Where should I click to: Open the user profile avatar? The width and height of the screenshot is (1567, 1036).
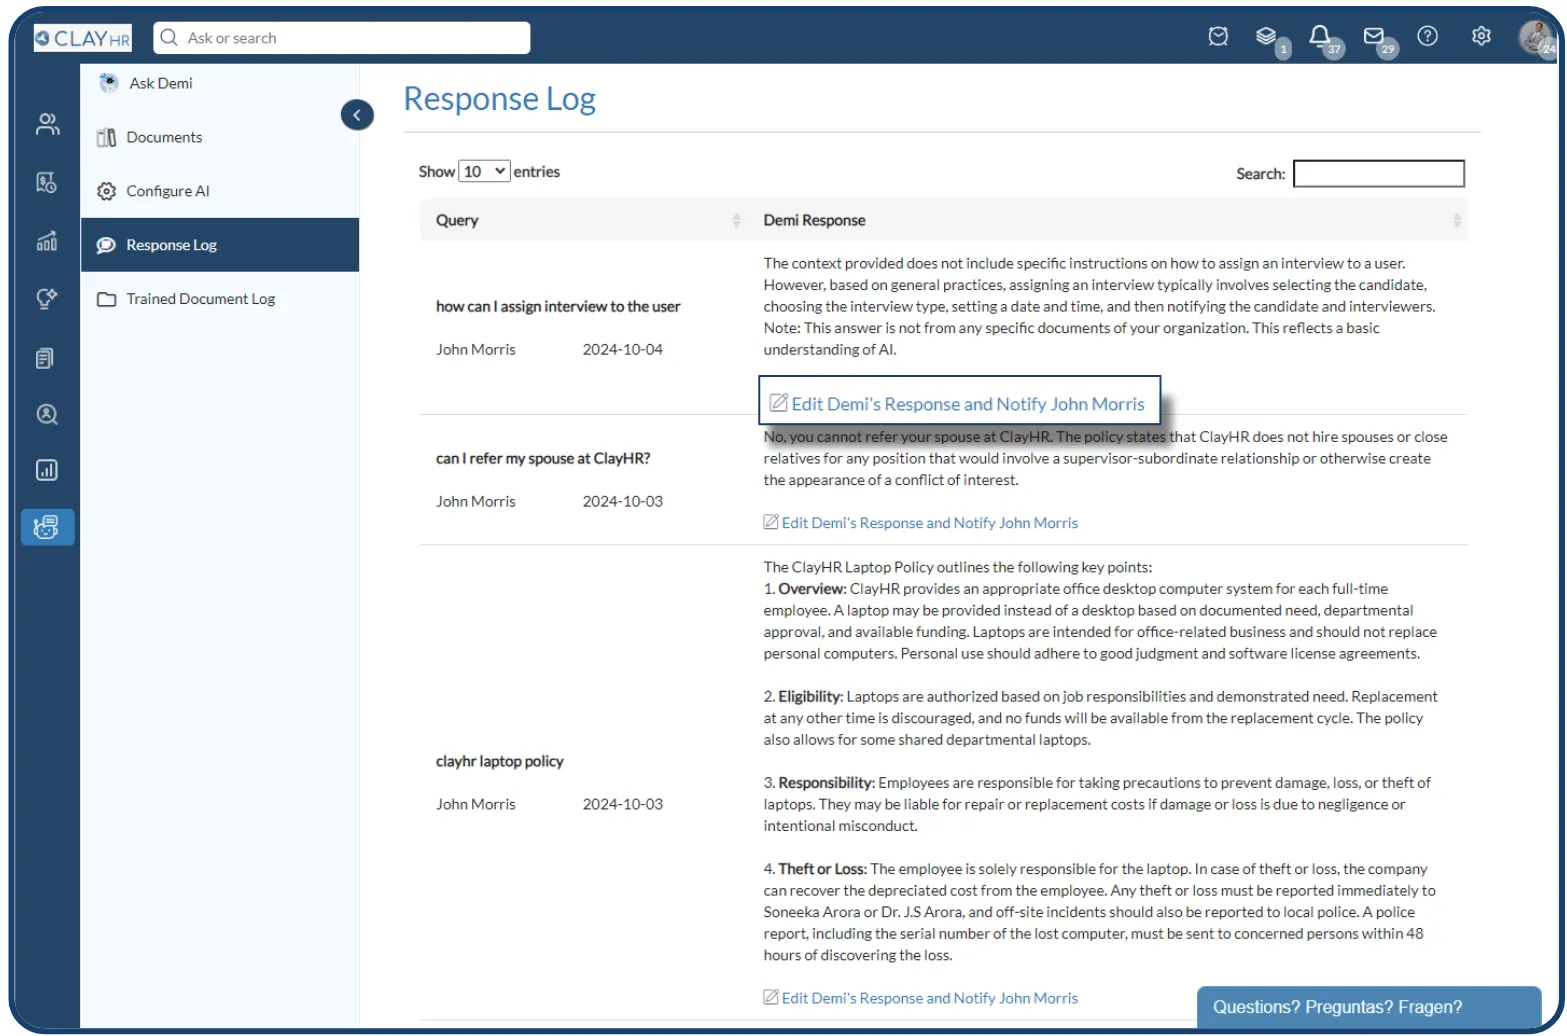1536,38
